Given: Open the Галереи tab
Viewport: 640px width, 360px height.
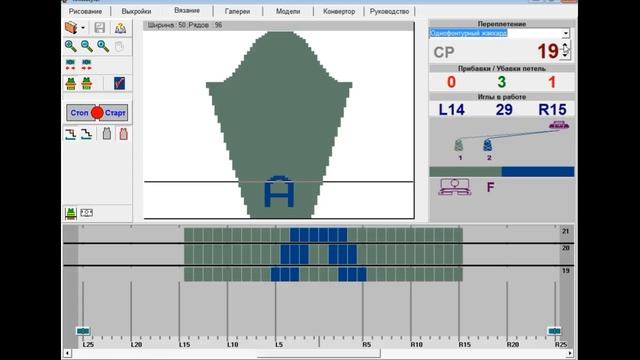Looking at the screenshot, I should [x=237, y=11].
